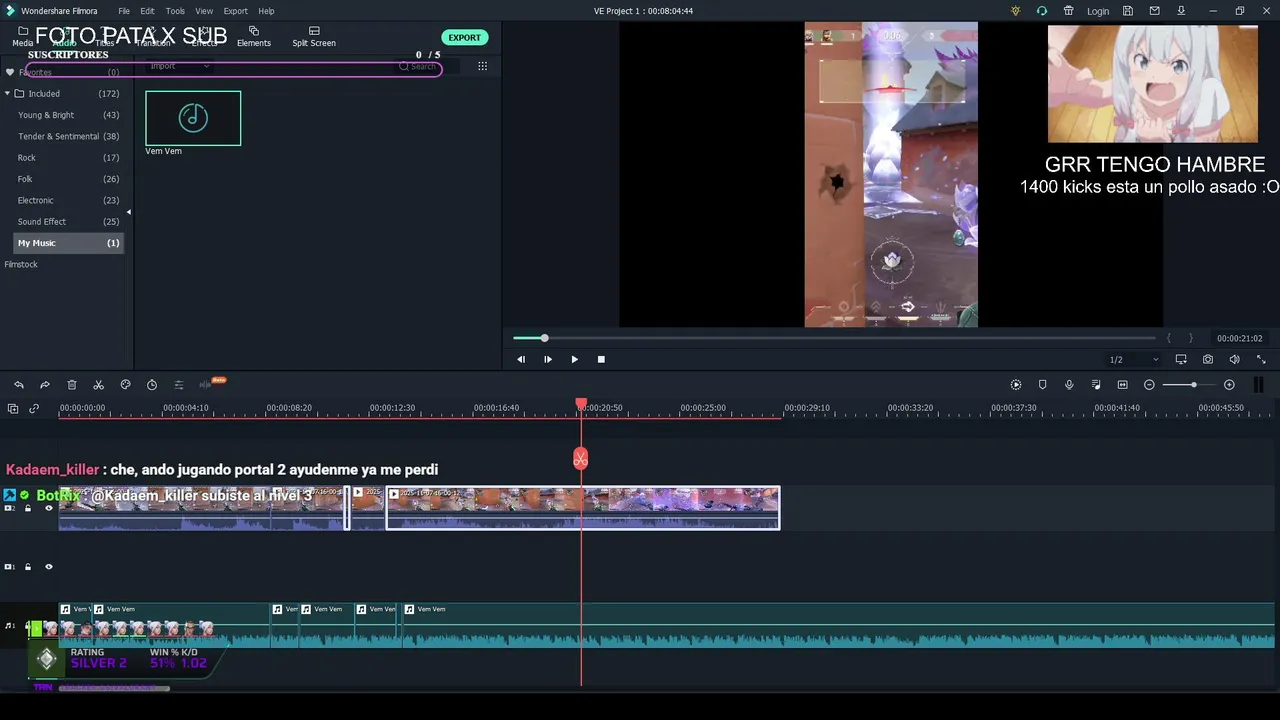The width and height of the screenshot is (1280, 720).
Task: Open the Filmstock library link
Action: click(x=21, y=264)
